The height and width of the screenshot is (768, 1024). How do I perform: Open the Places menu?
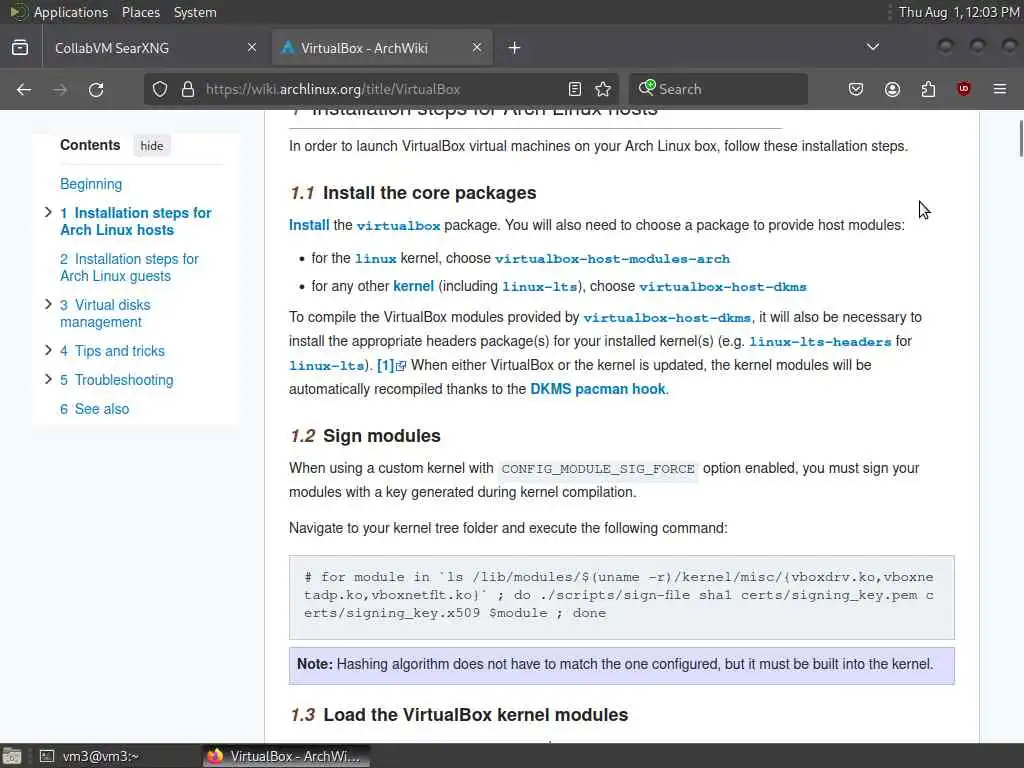pyautogui.click(x=140, y=12)
